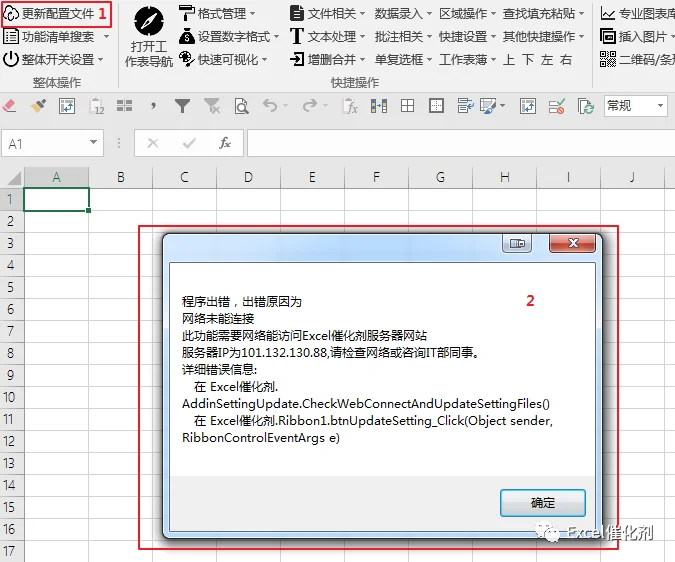The height and width of the screenshot is (562, 675).
Task: Click the 打开工作表导航 compass icon
Action: [149, 22]
